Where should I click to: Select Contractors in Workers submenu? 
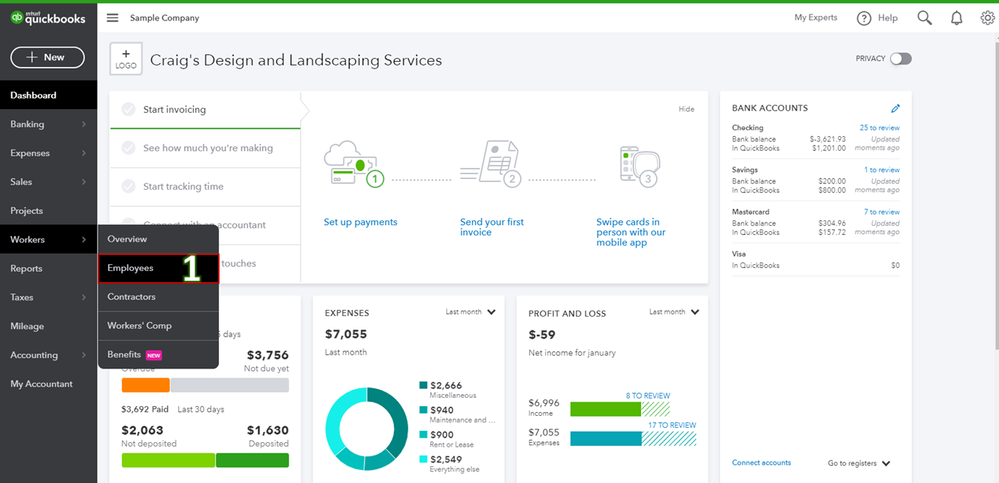[x=158, y=297]
